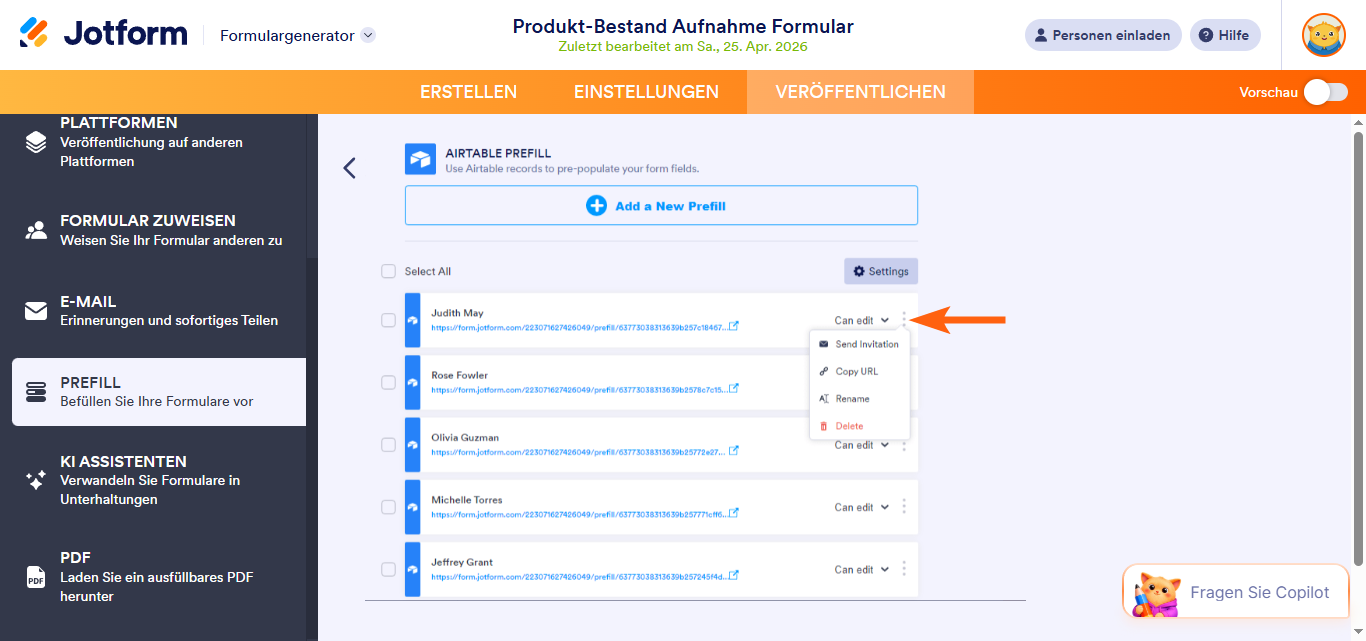The height and width of the screenshot is (641, 1366).
Task: Open Can edit dropdown for Jeffrey Grant
Action: 861,570
